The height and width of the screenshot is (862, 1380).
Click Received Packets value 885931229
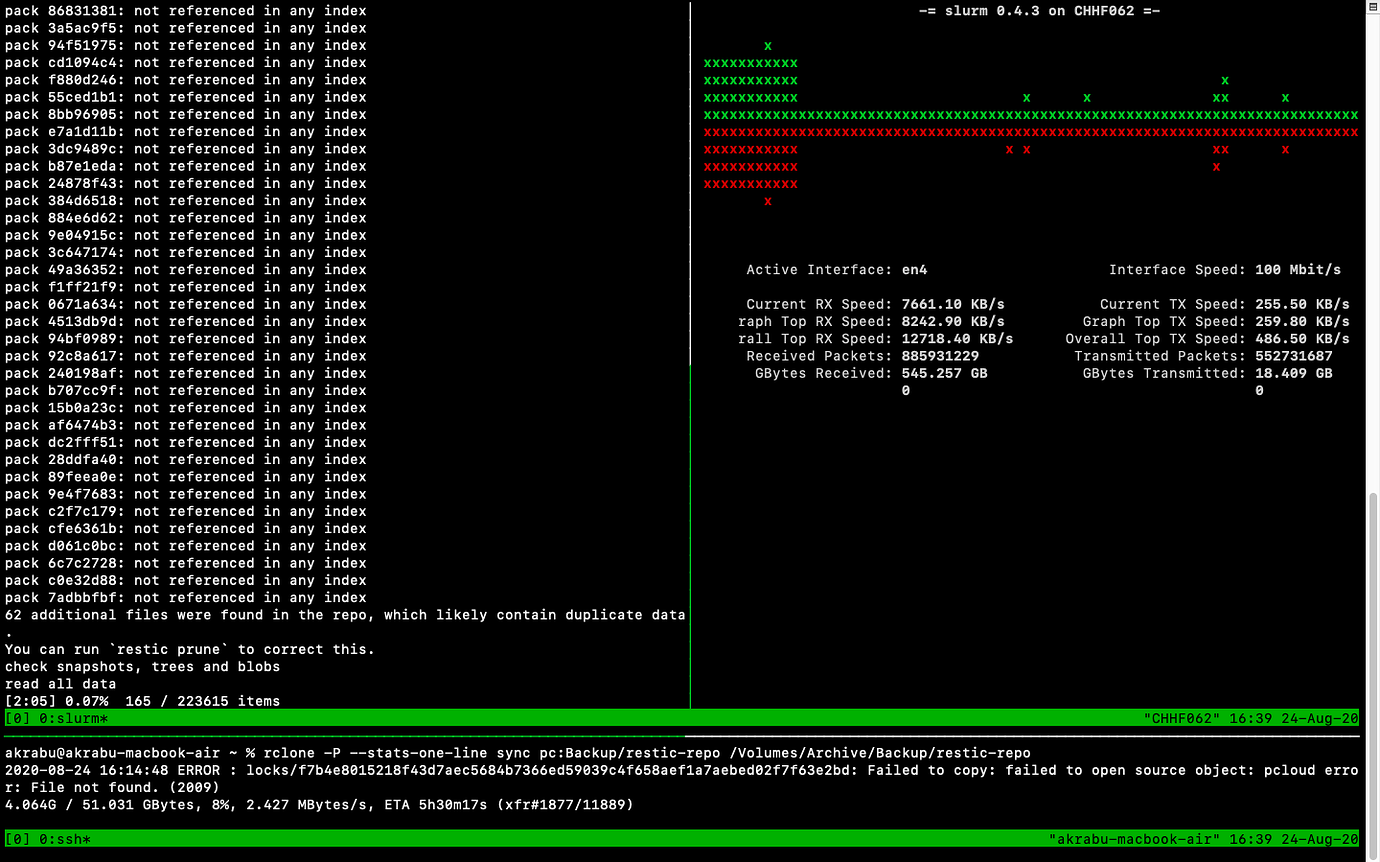point(940,356)
